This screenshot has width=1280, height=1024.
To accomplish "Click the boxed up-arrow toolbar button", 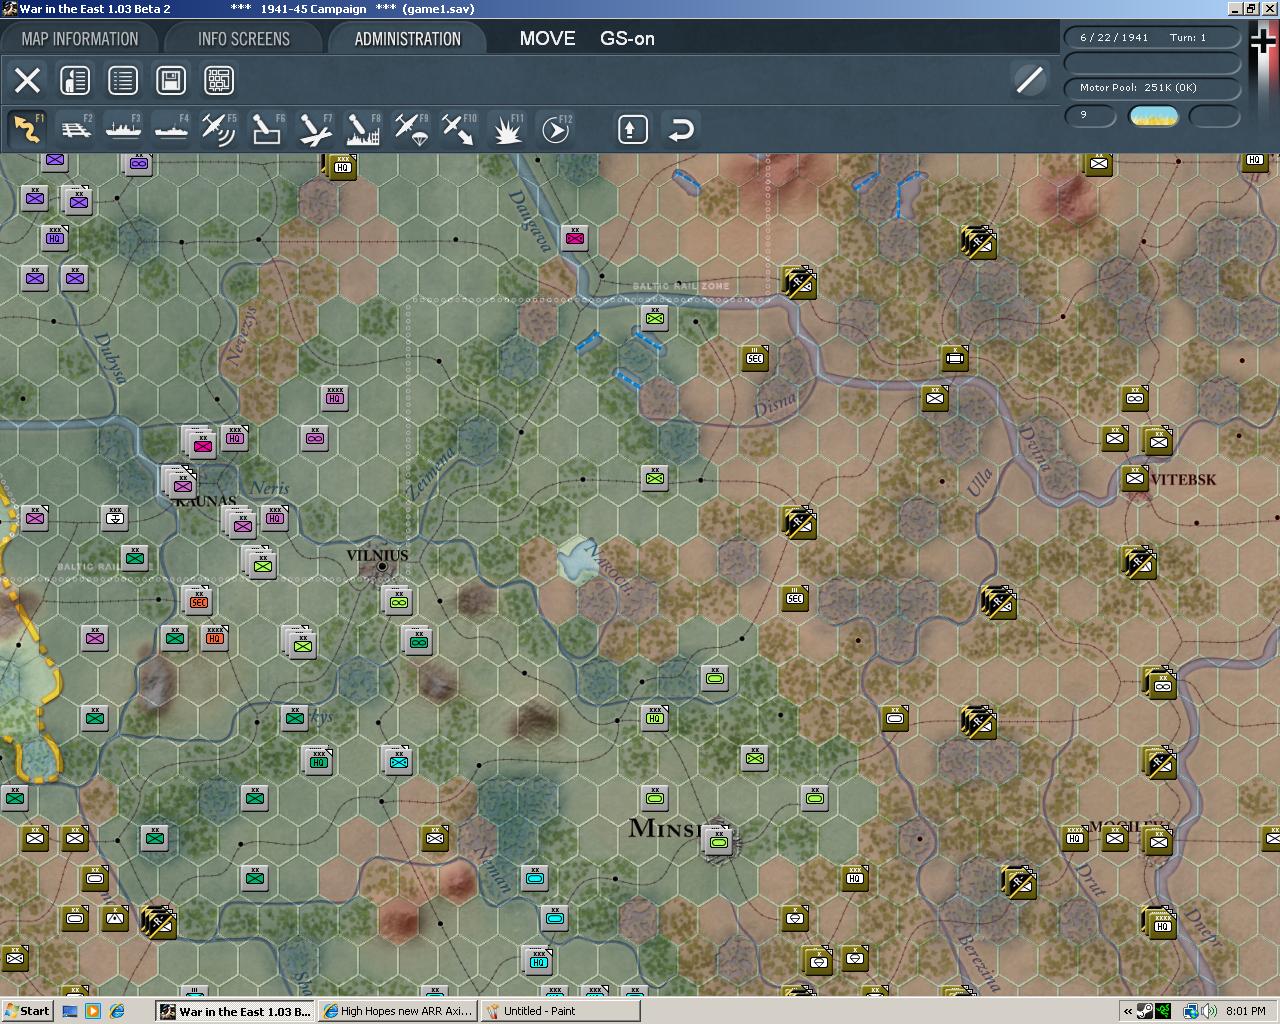I will click(633, 129).
